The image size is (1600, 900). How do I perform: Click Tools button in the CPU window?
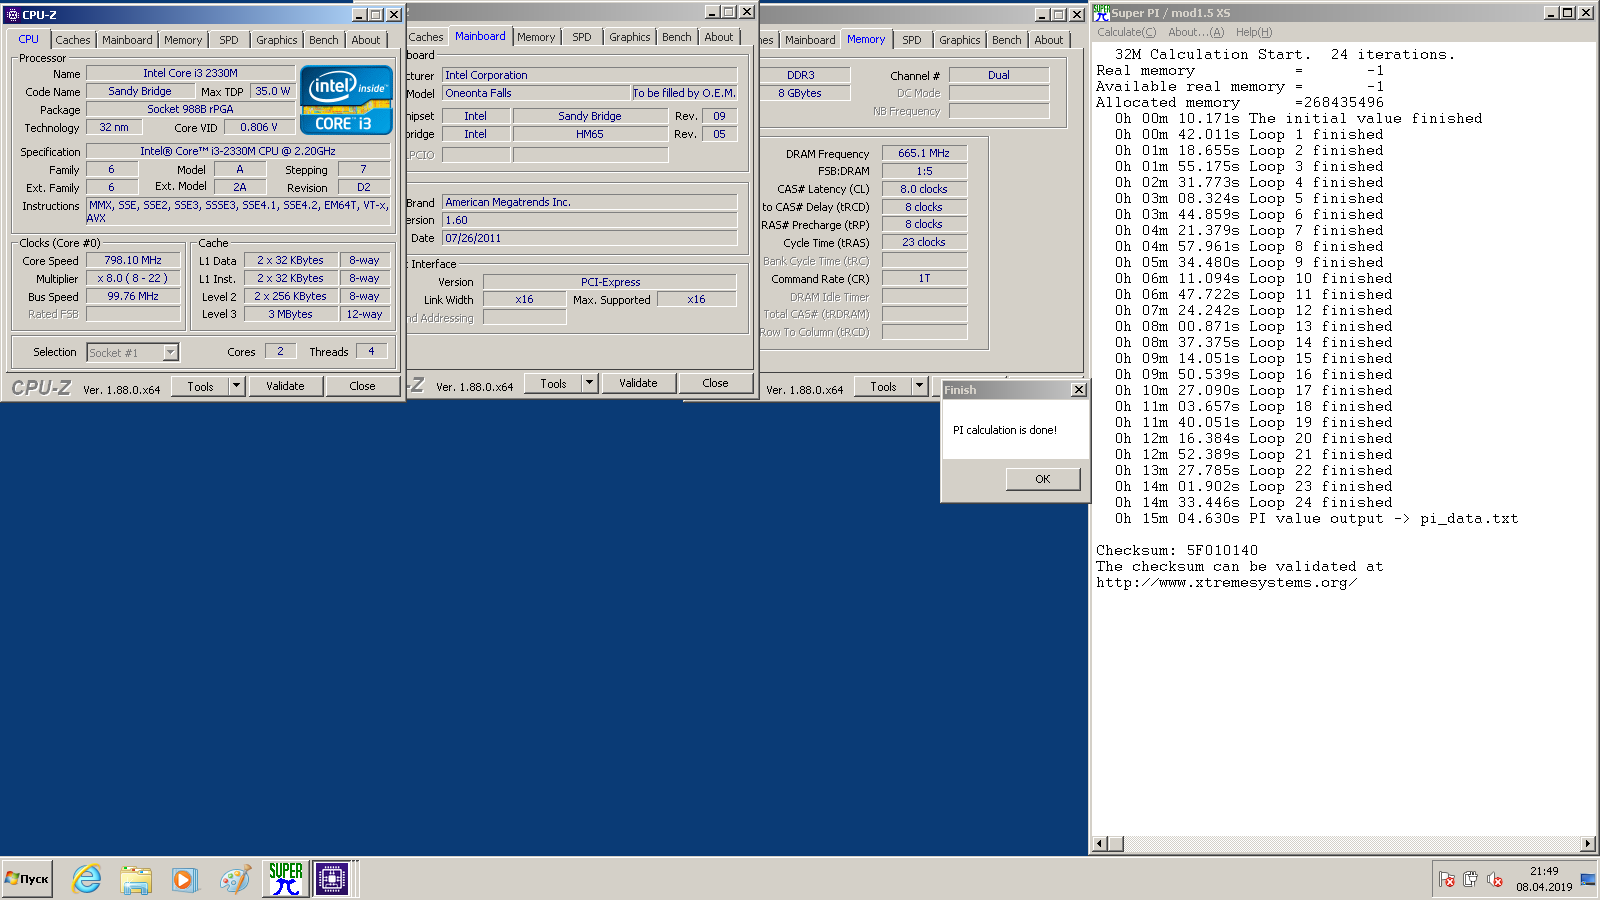coord(200,386)
